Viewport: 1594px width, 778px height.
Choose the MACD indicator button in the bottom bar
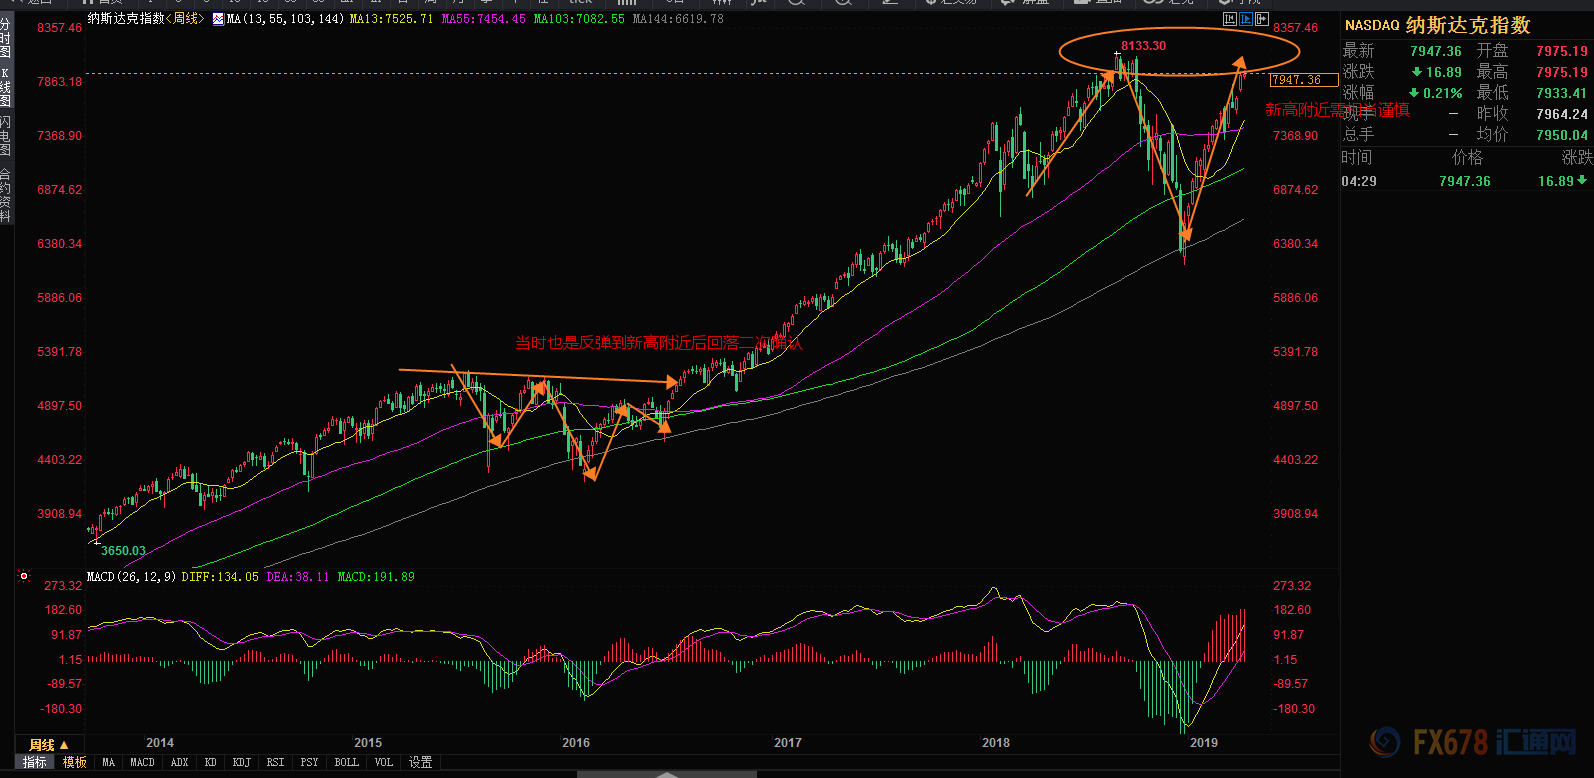point(143,762)
